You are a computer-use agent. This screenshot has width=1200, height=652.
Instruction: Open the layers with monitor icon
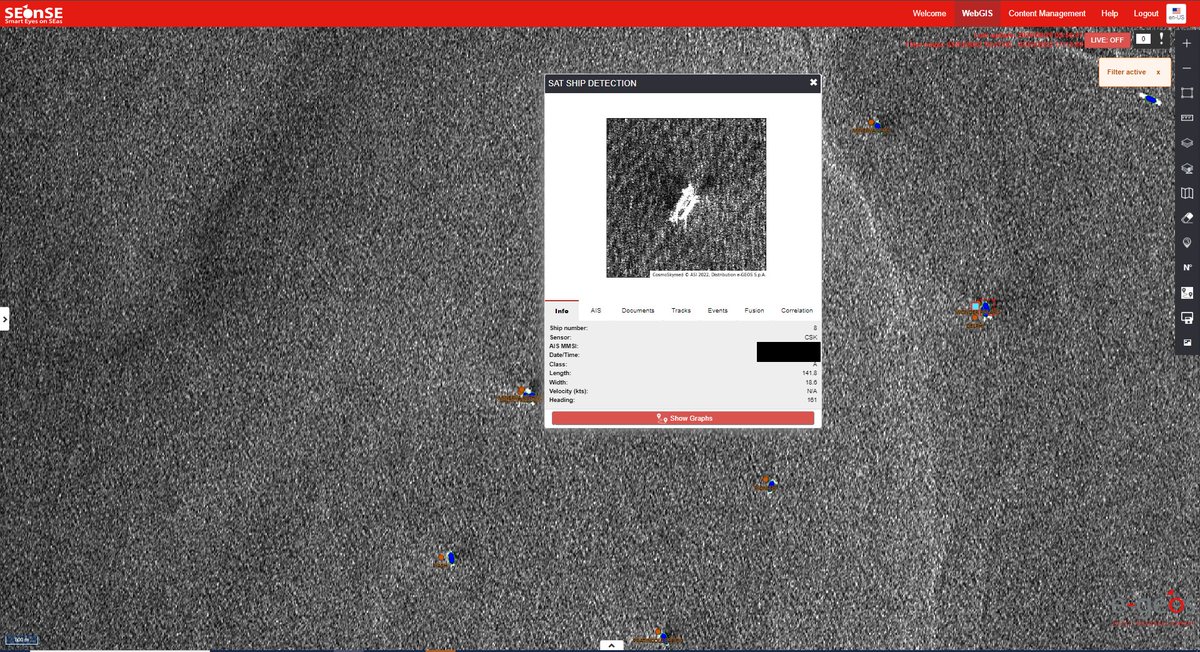[x=1187, y=168]
